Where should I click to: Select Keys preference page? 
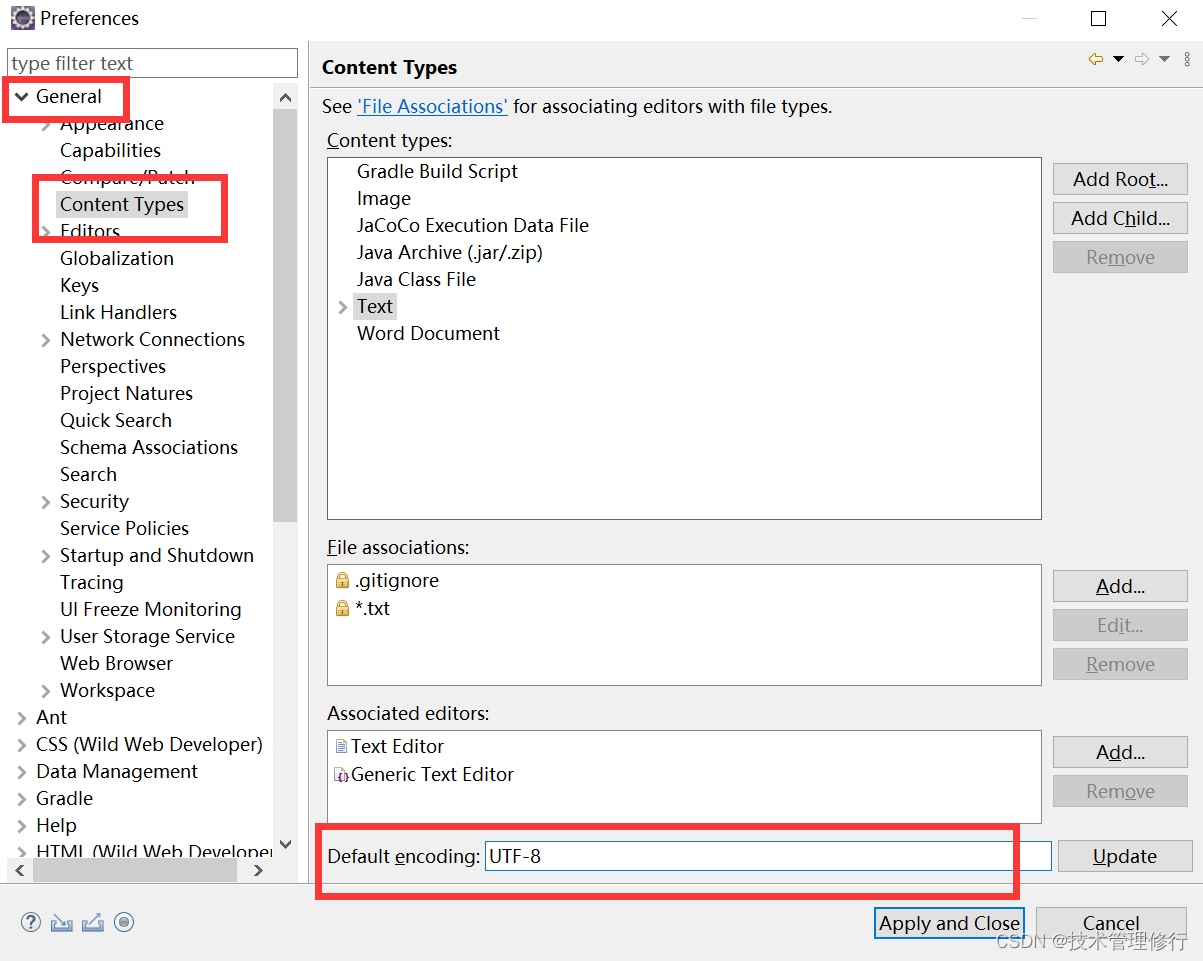[79, 285]
